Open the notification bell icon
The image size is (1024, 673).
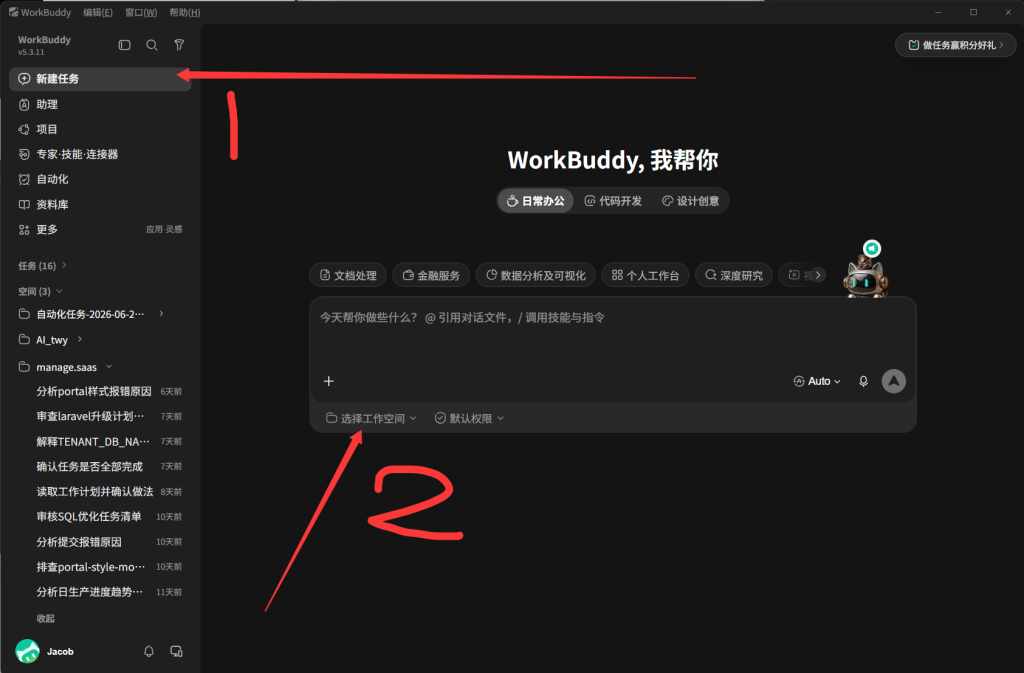[x=149, y=651]
